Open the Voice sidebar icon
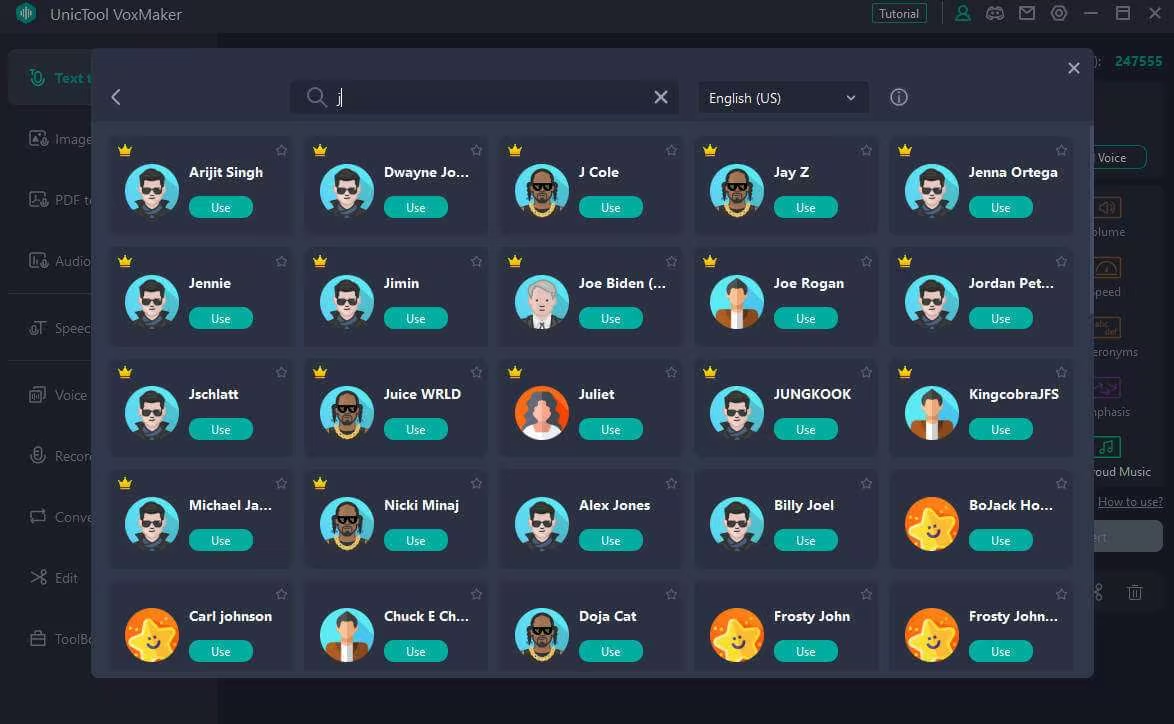Viewport: 1174px width, 724px height. 37,395
